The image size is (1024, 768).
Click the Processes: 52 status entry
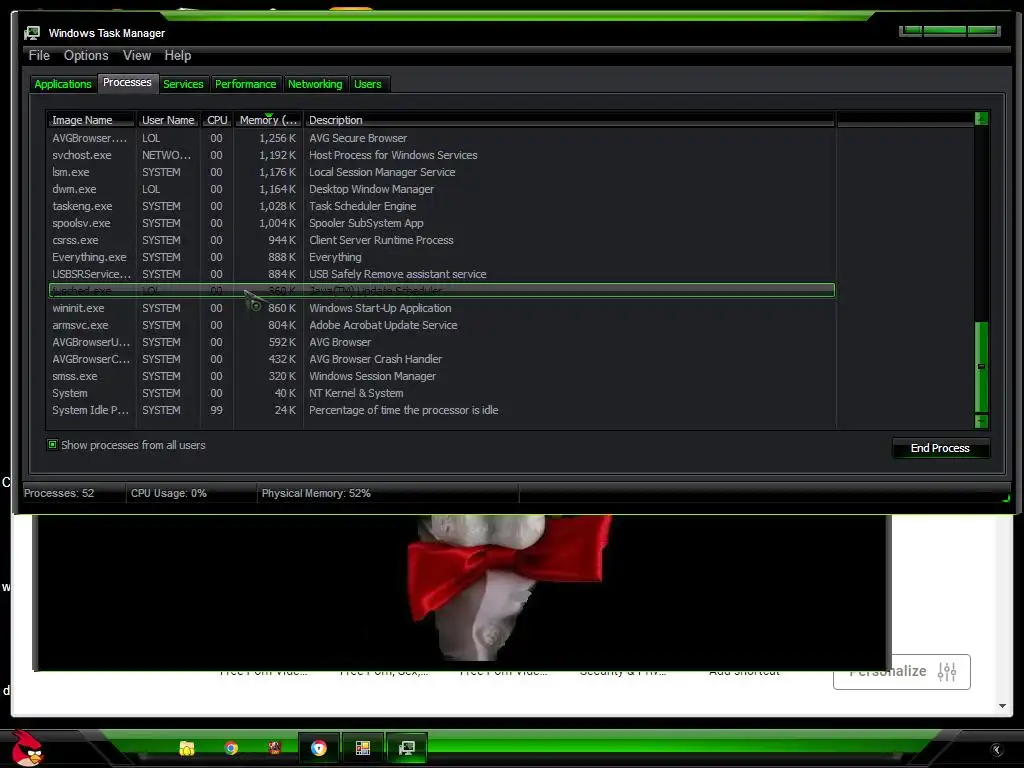click(59, 494)
